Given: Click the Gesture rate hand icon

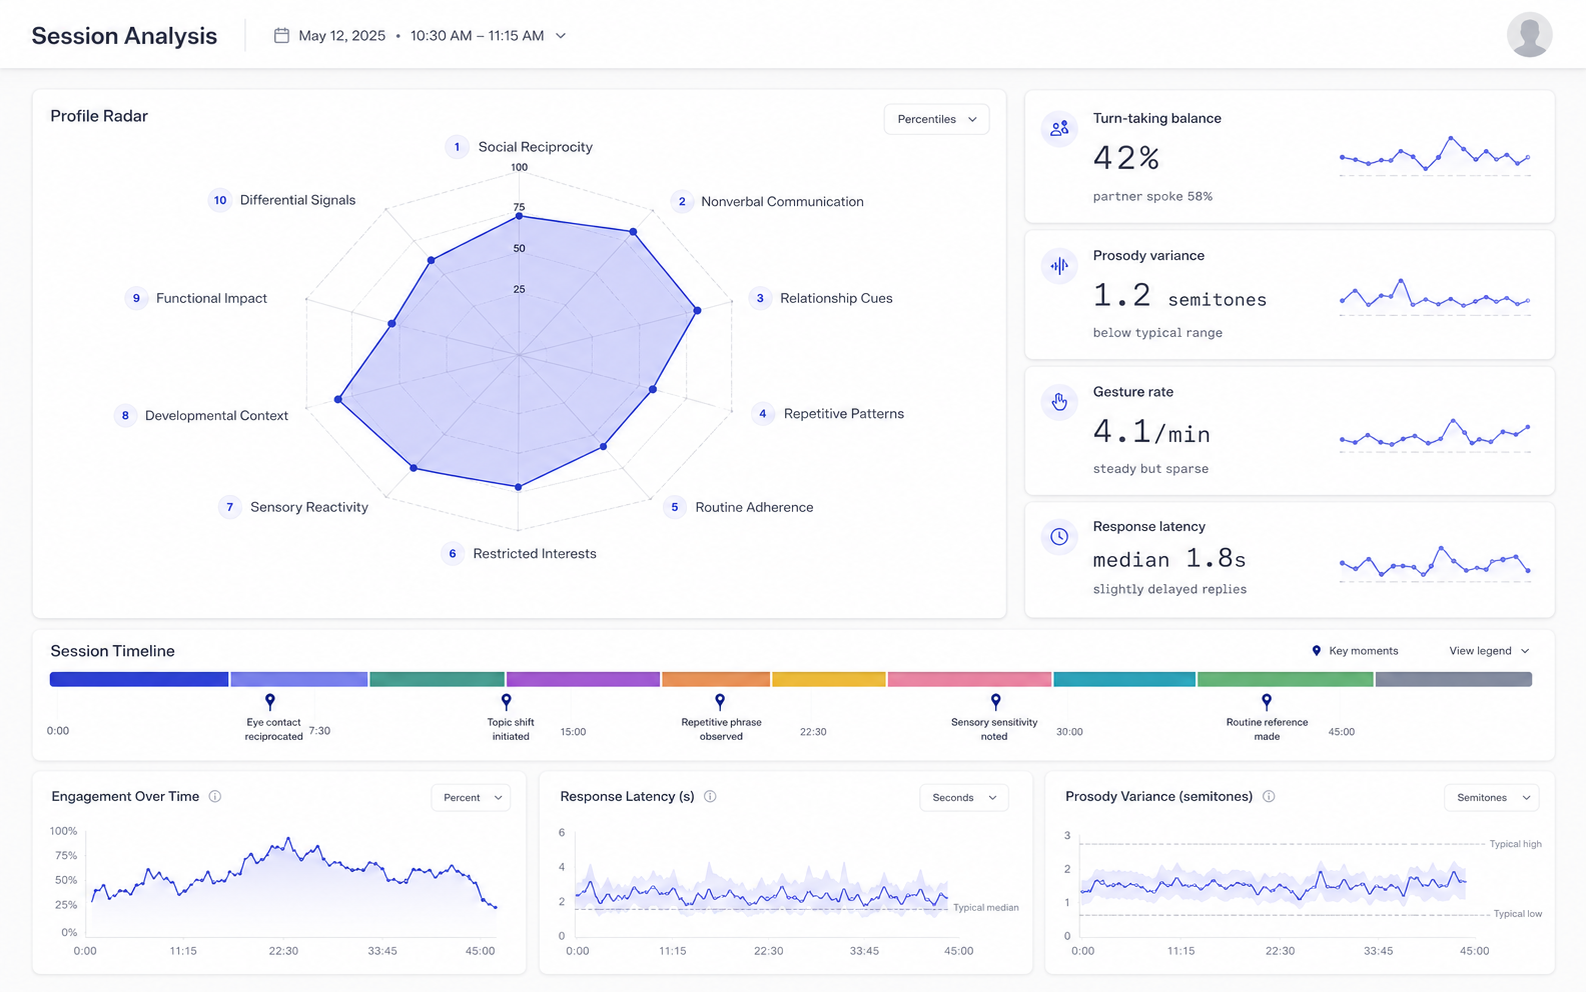Looking at the screenshot, I should coord(1059,401).
